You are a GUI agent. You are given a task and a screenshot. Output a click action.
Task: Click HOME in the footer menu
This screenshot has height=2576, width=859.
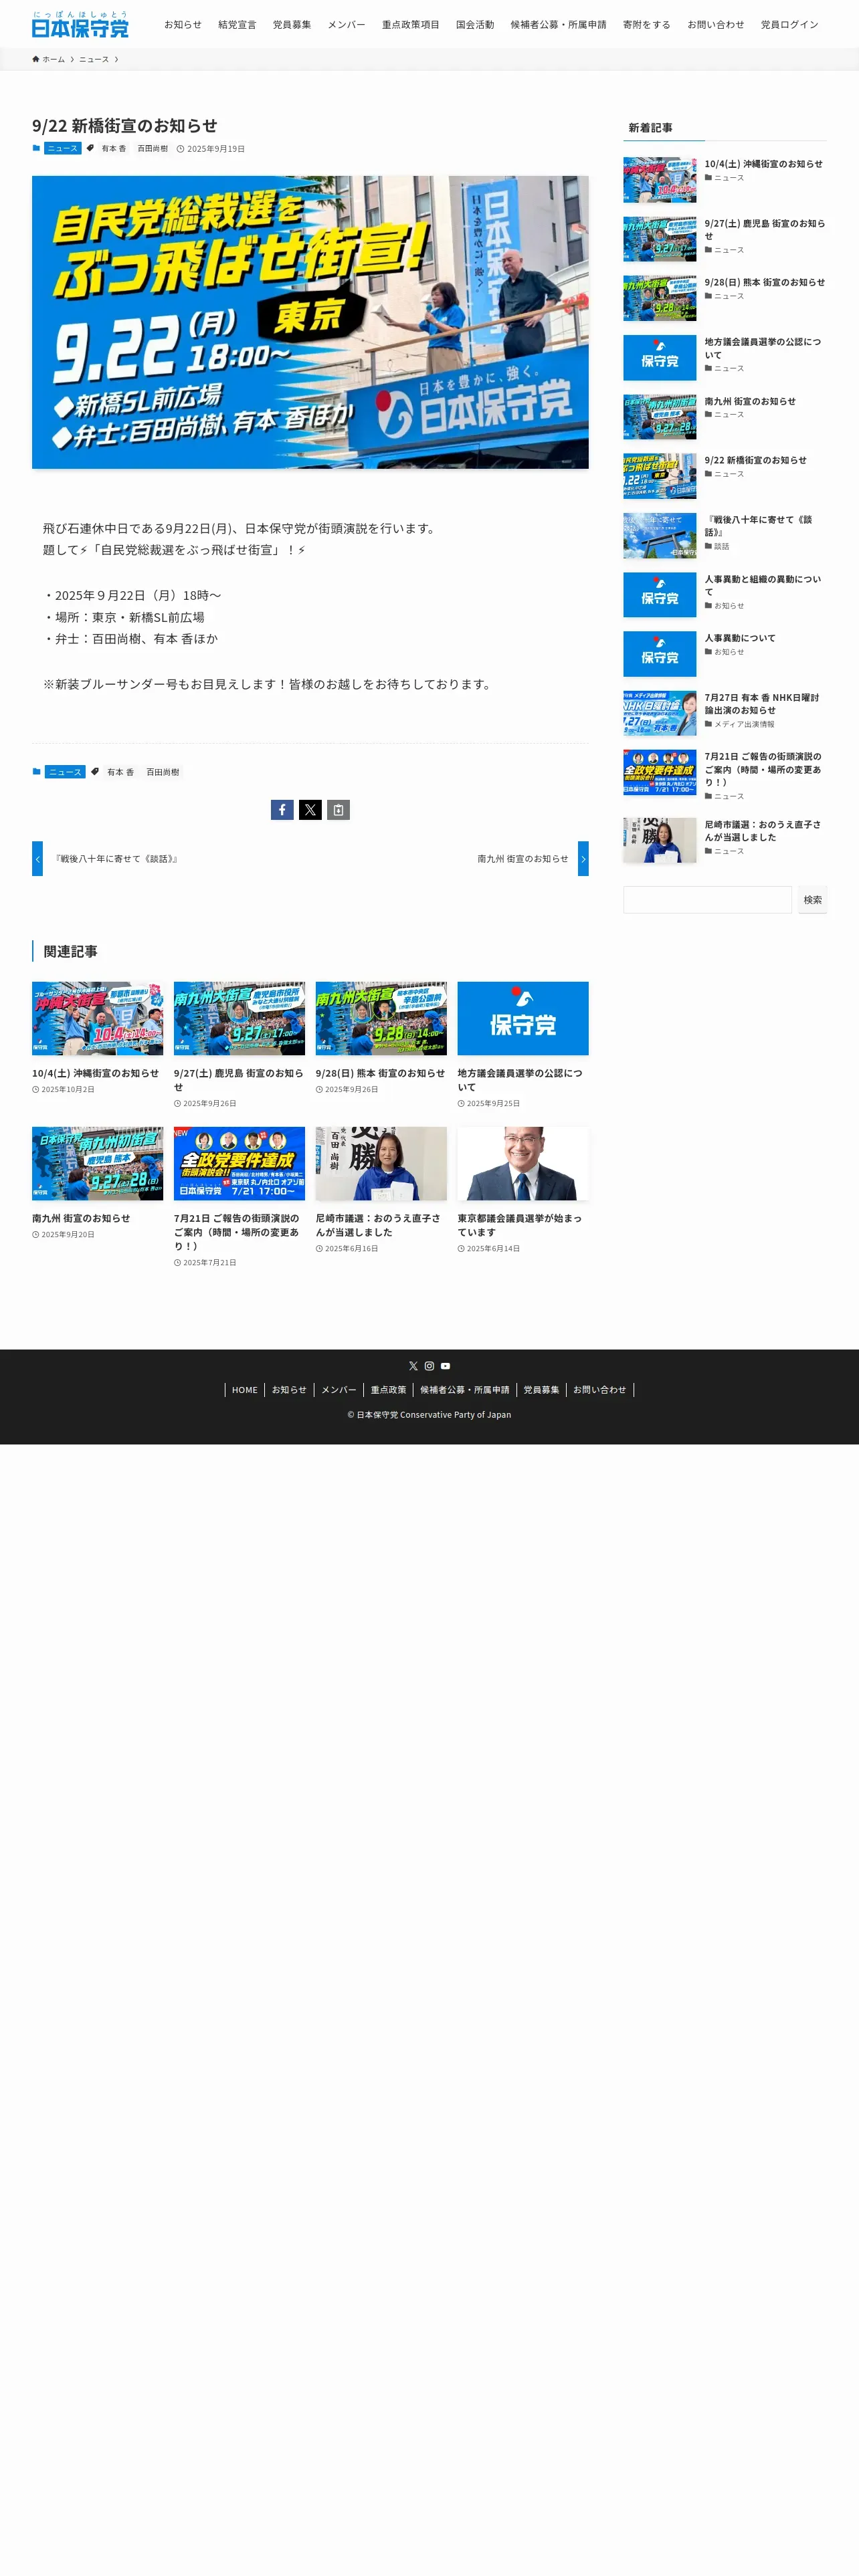(x=245, y=1390)
